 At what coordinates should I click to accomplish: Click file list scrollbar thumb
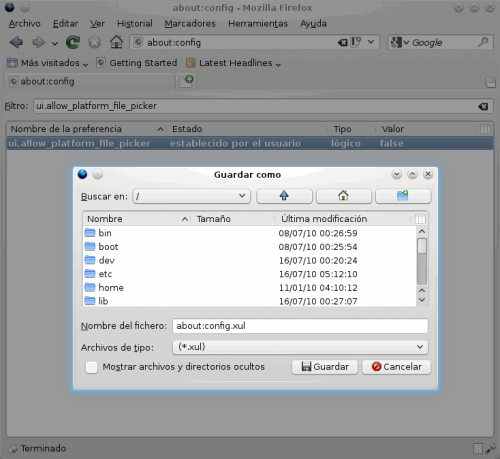coord(422,246)
